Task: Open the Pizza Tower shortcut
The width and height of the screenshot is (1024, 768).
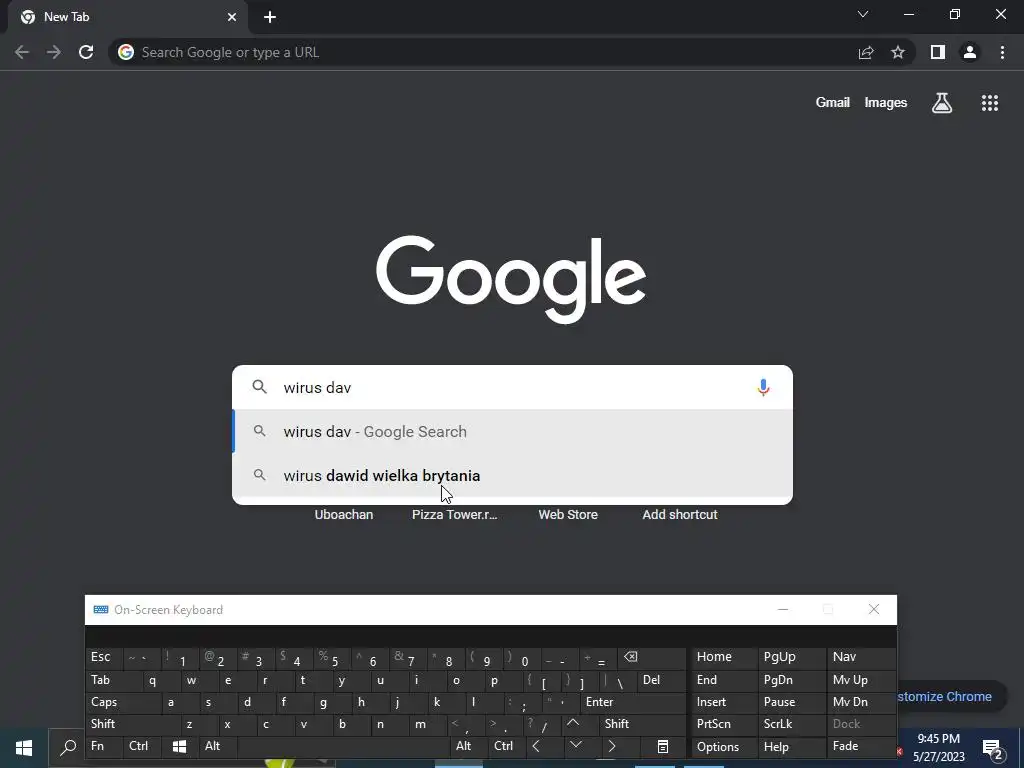Action: [x=455, y=515]
